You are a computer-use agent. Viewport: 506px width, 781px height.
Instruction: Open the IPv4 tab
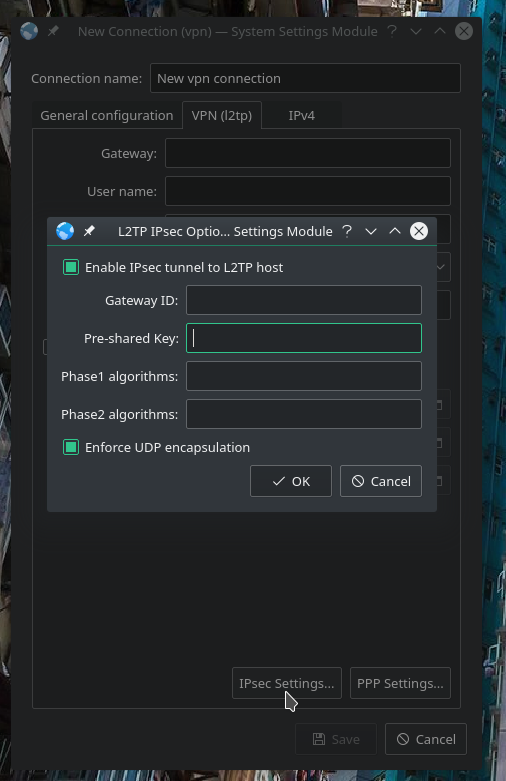pyautogui.click(x=302, y=116)
